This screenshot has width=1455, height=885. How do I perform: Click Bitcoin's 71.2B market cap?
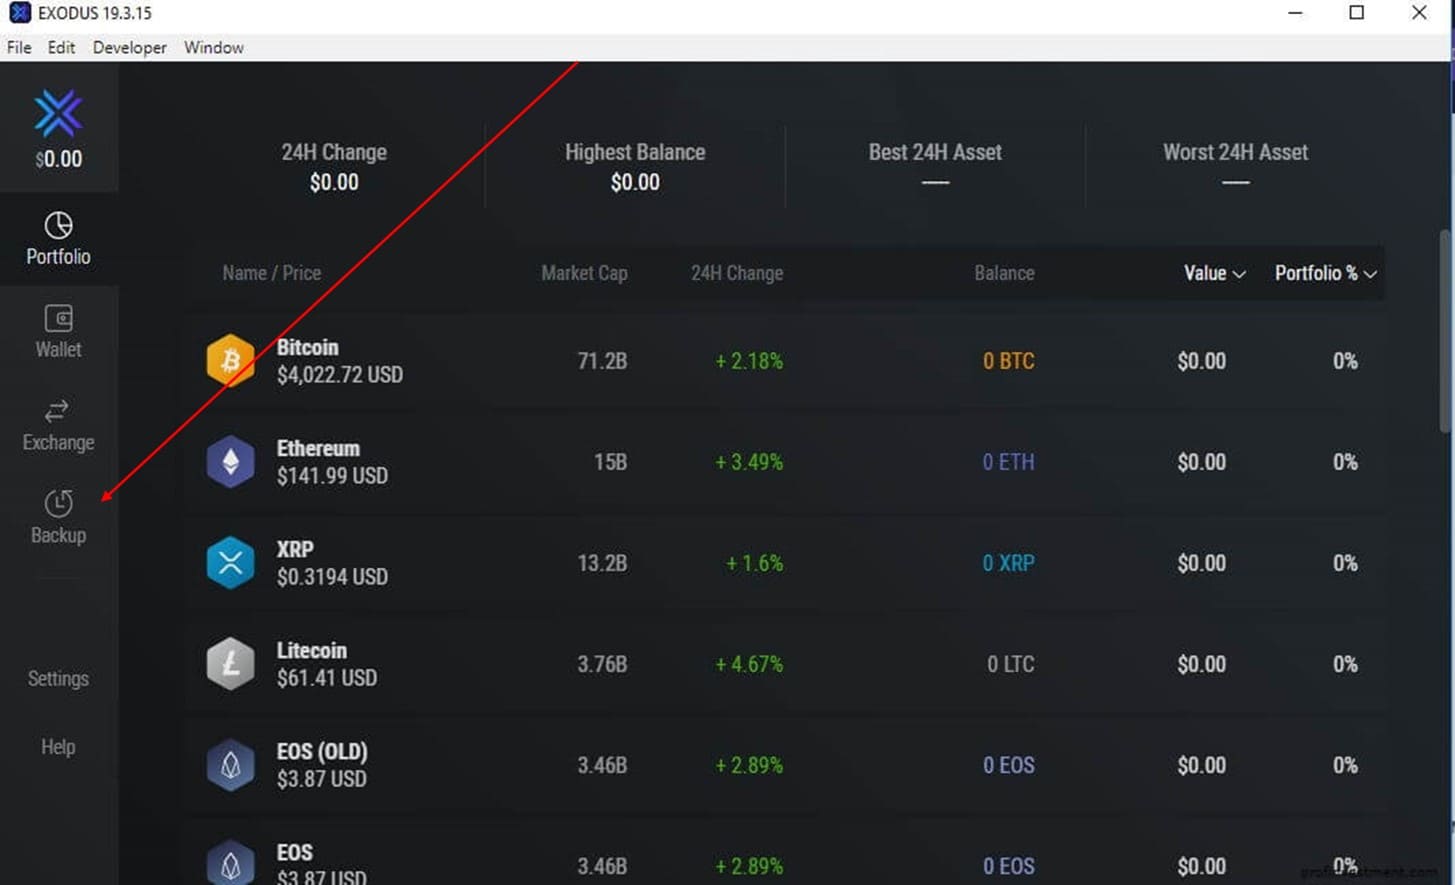tap(602, 361)
